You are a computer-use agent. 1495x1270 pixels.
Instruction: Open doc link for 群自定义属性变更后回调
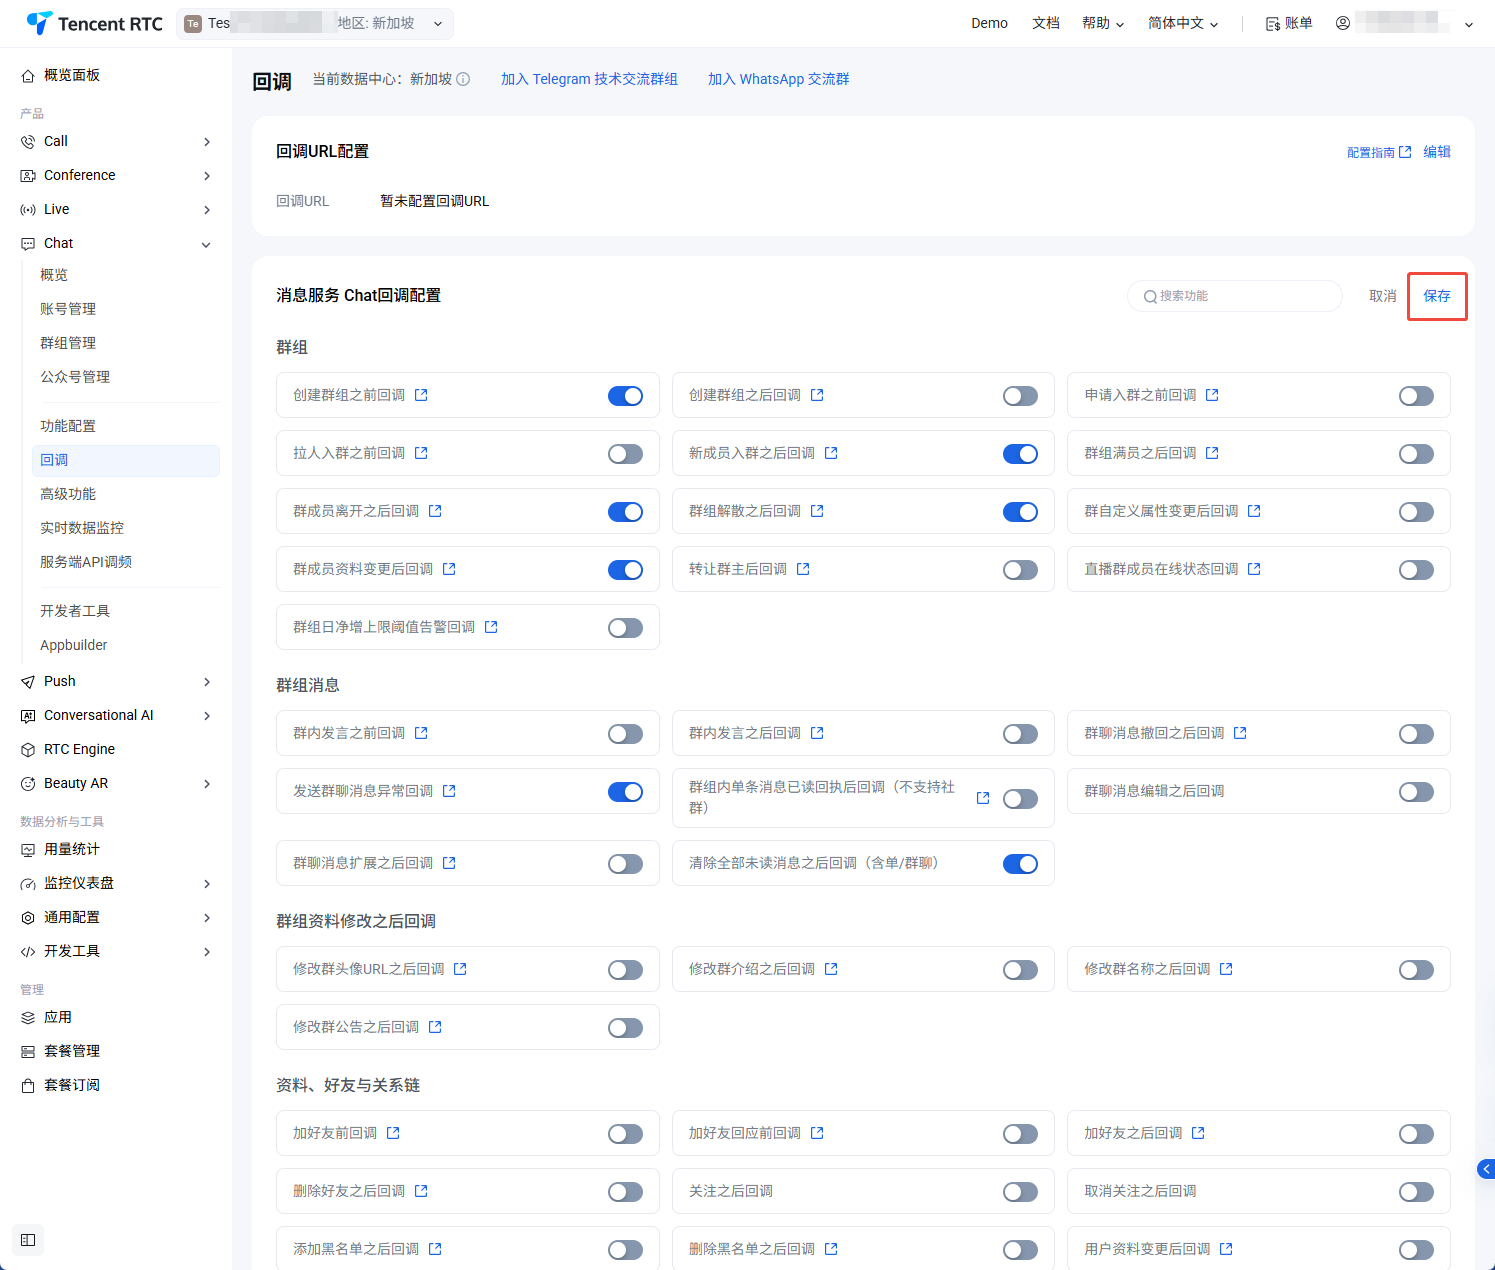1254,511
